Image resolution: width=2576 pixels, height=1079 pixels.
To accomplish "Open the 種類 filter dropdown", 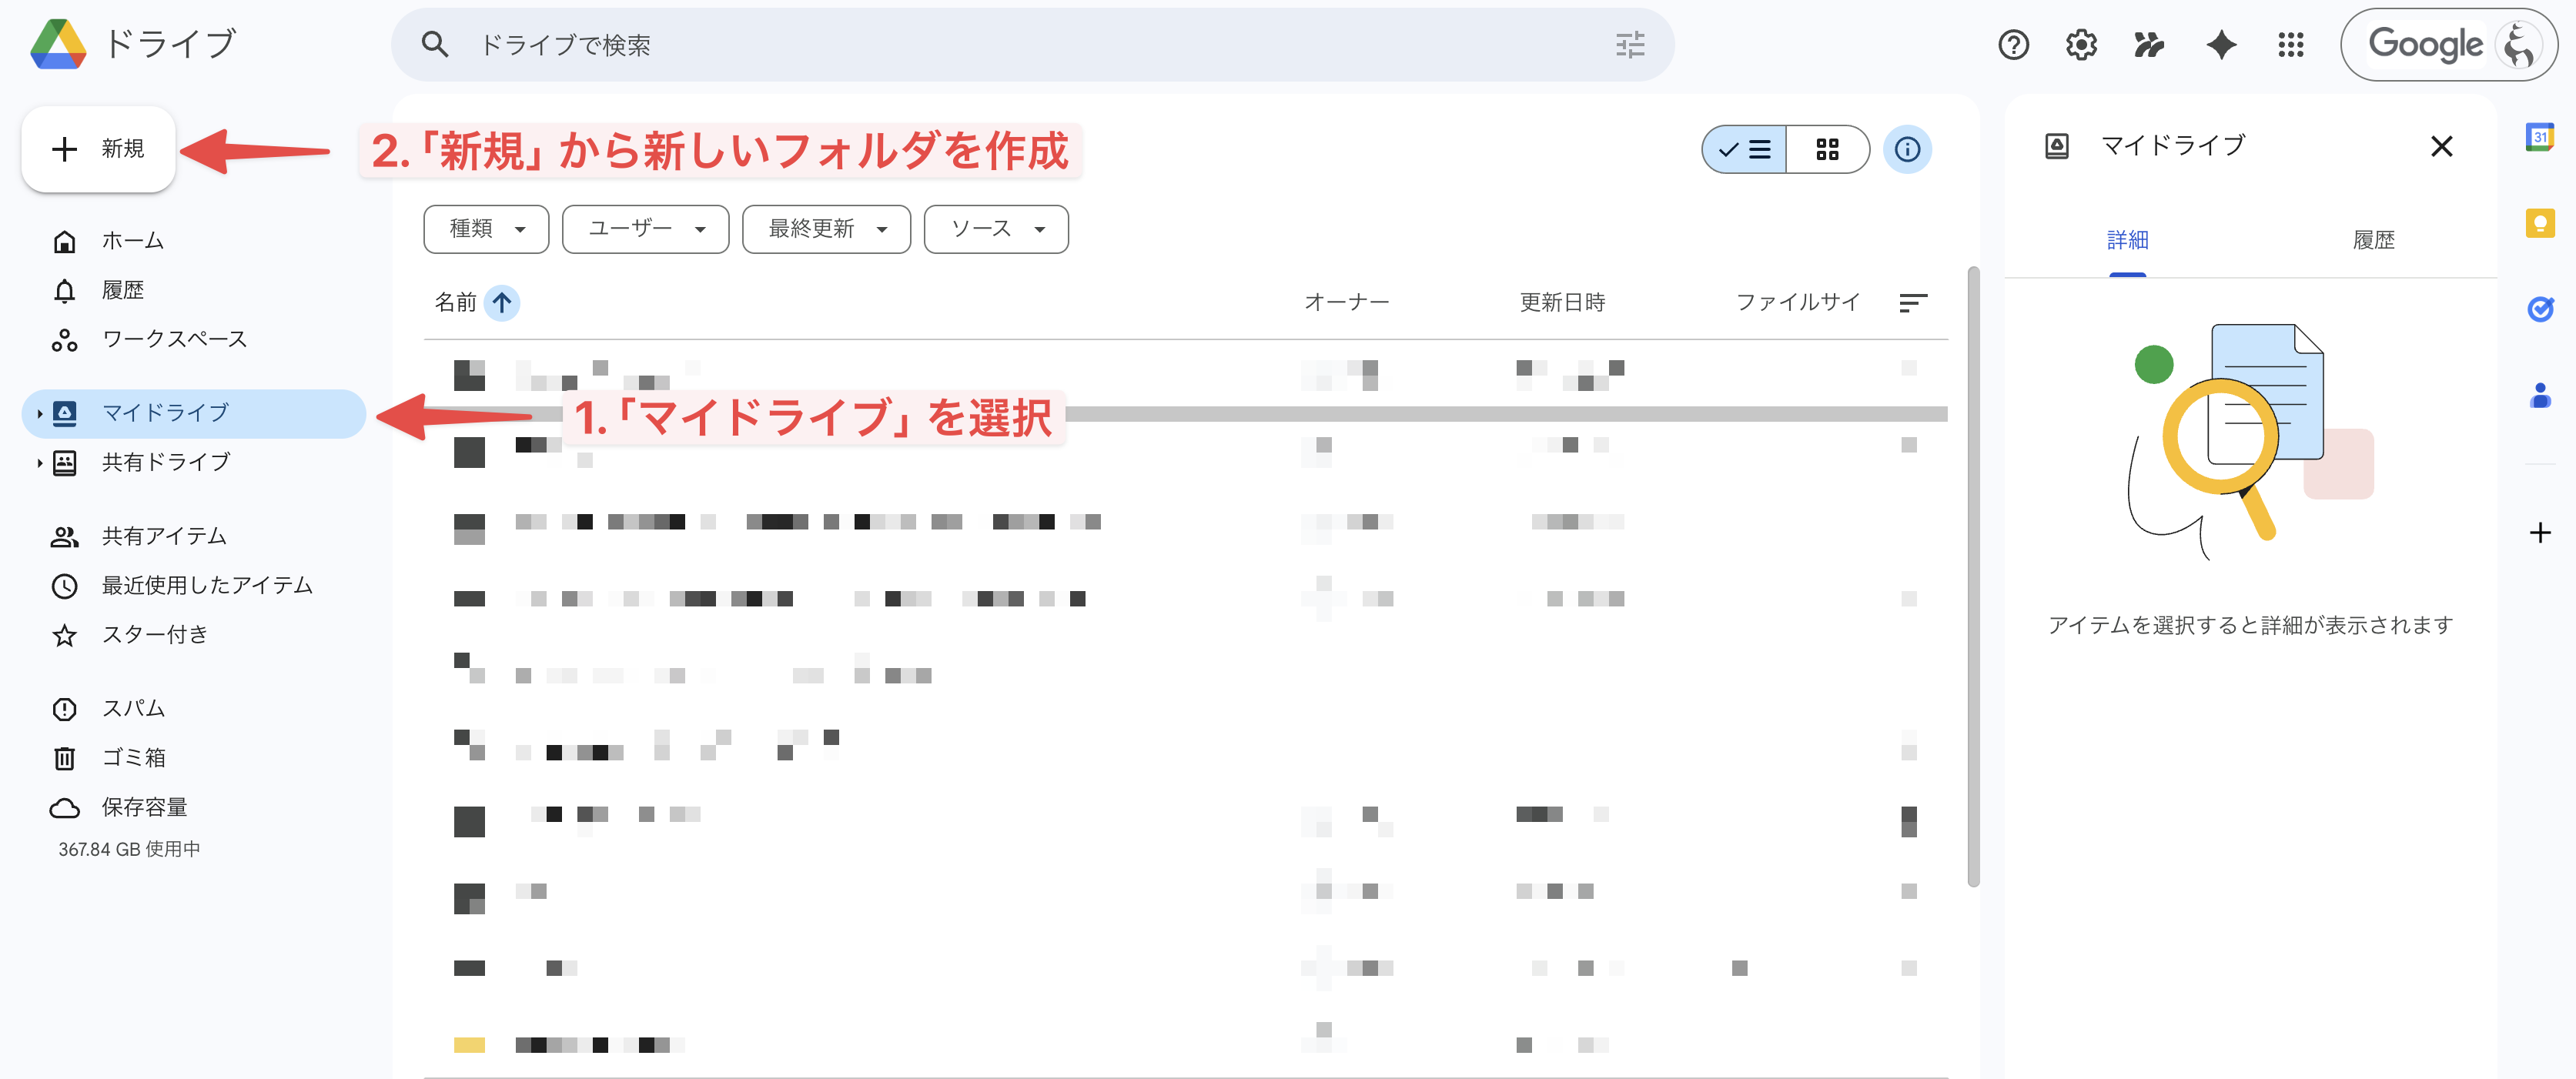I will click(486, 228).
